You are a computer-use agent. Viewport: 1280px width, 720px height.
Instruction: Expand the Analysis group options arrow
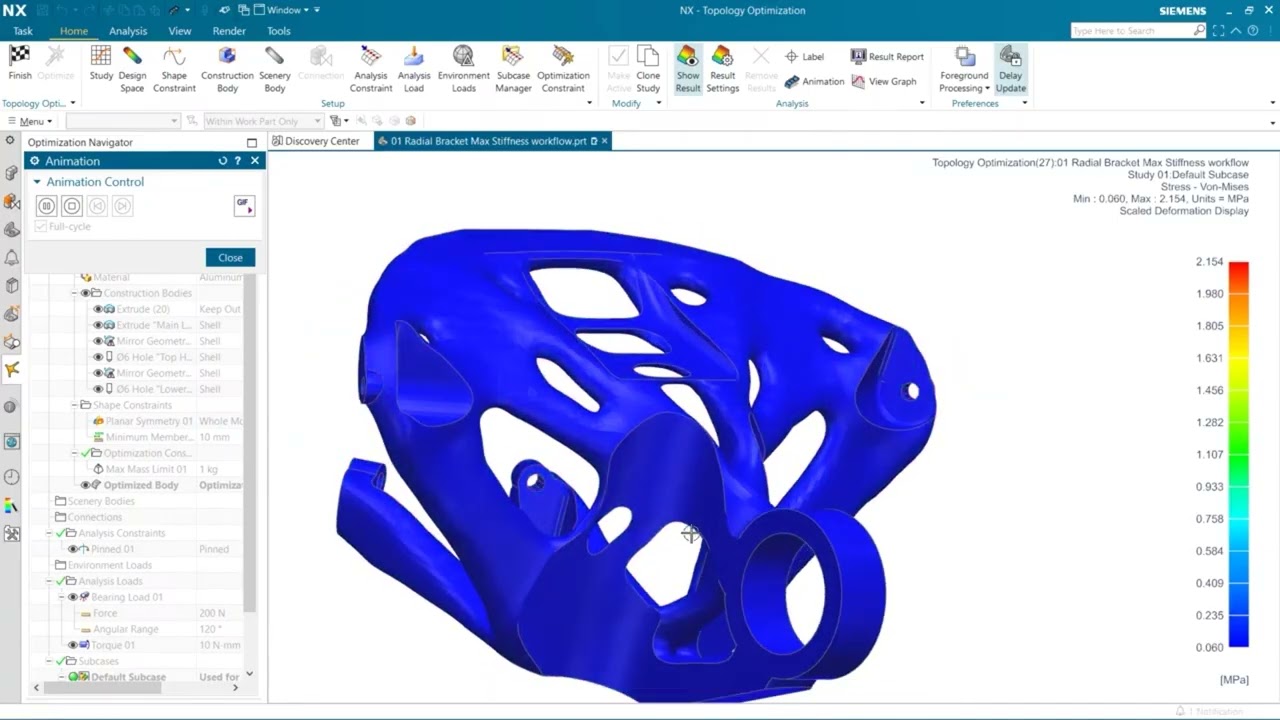coord(922,103)
